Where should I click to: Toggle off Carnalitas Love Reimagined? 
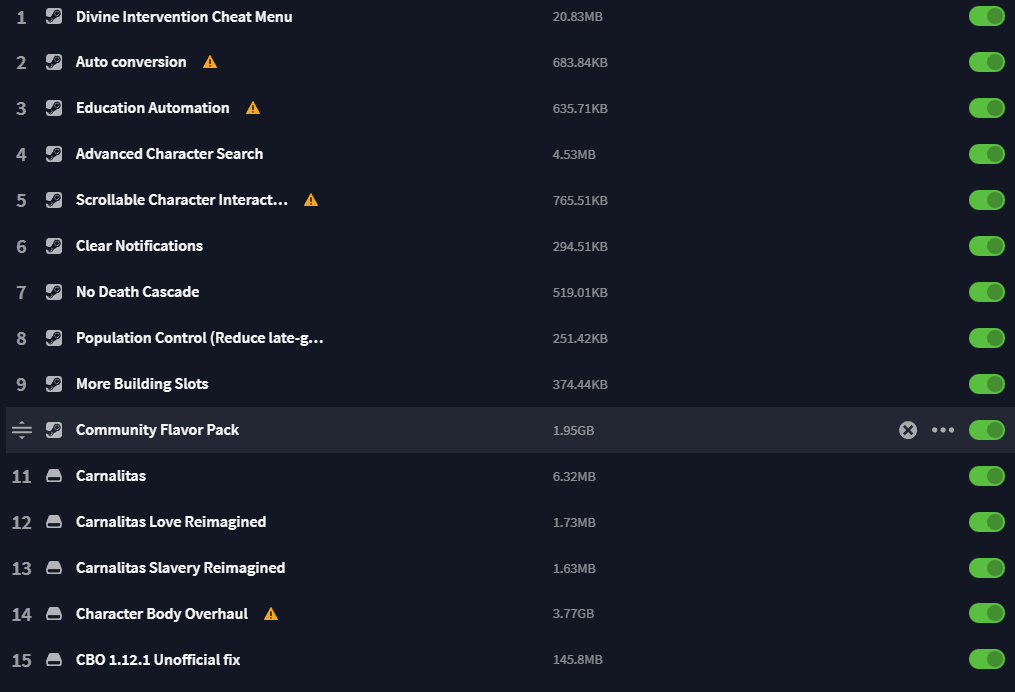pos(986,522)
